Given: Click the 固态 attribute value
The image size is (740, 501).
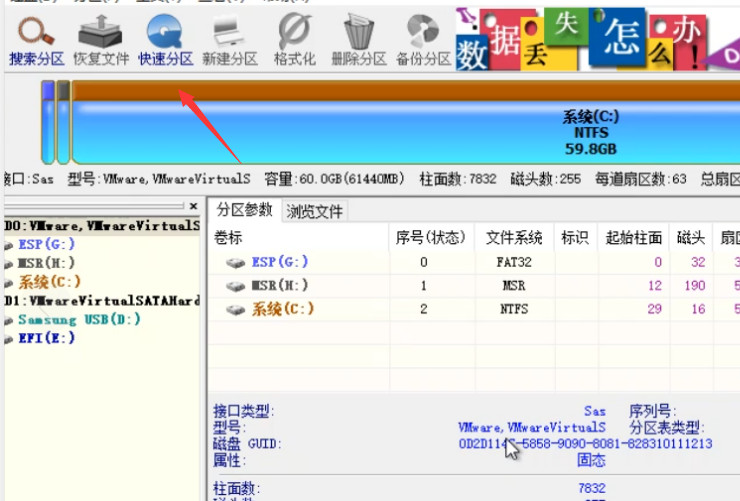Looking at the screenshot, I should [x=591, y=460].
